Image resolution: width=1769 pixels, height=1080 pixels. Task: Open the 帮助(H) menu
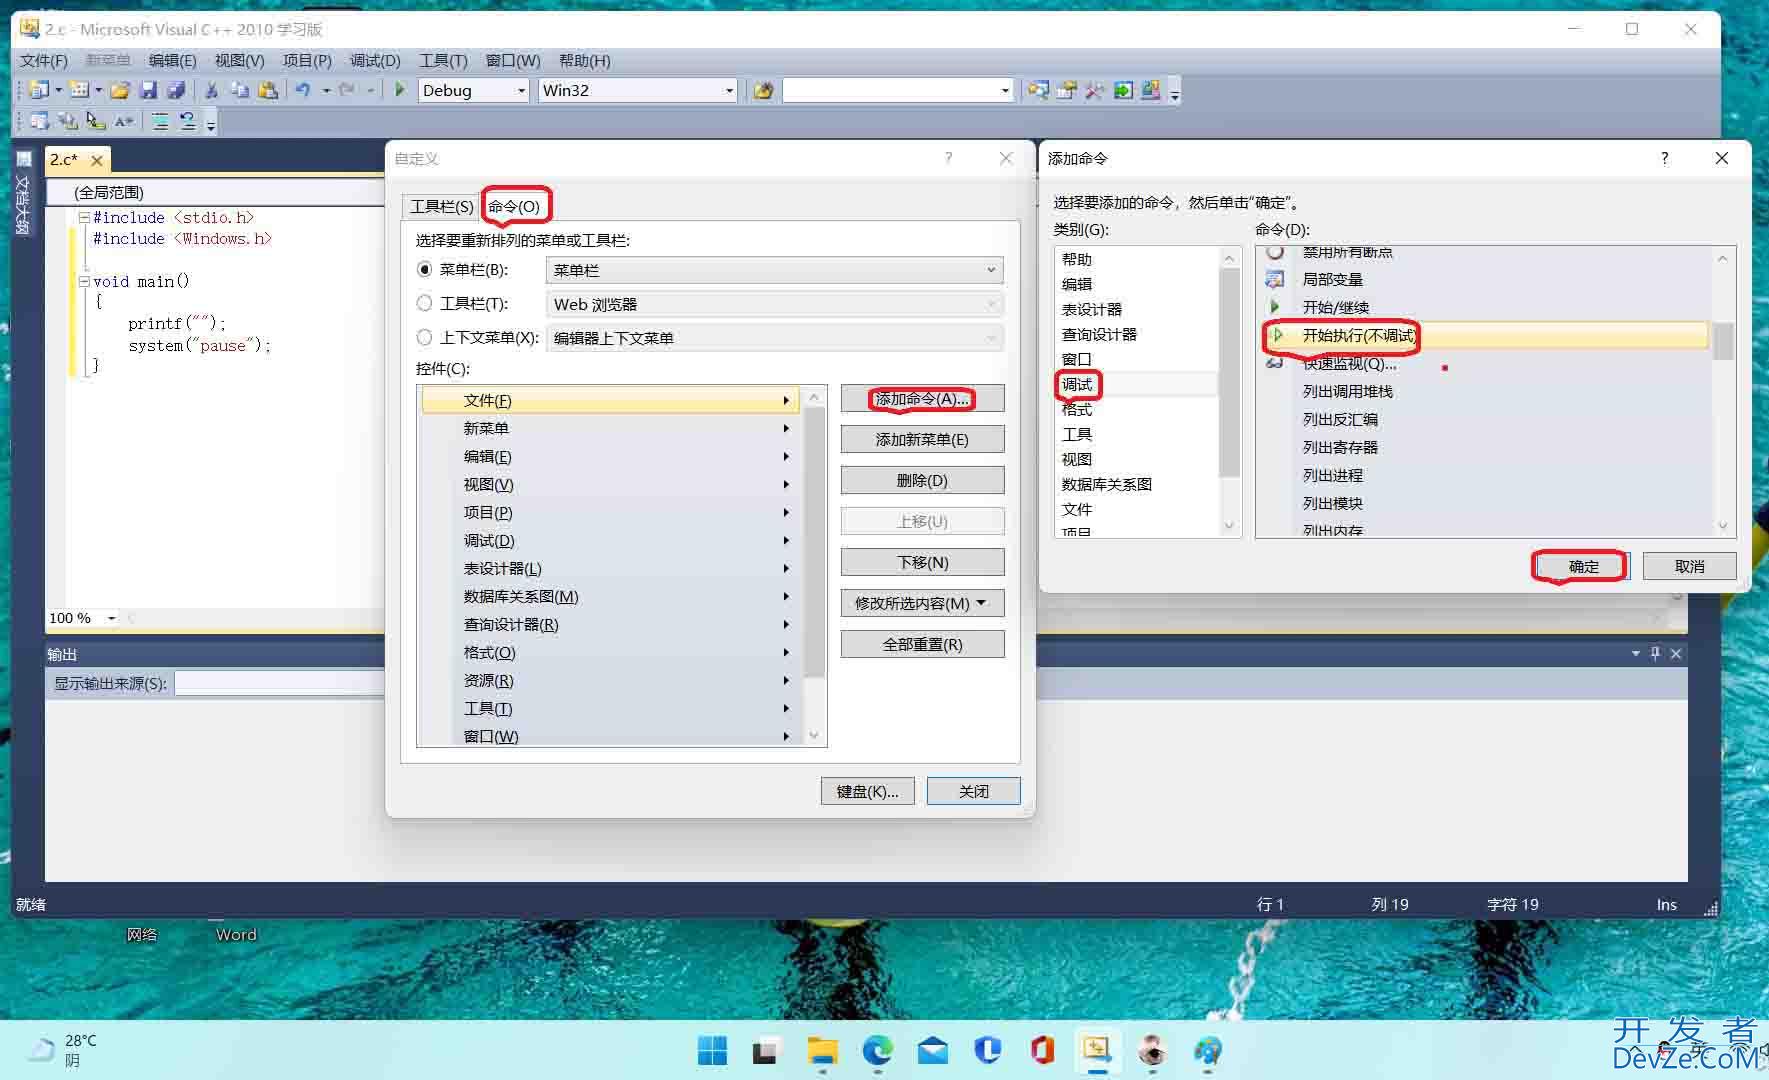click(x=585, y=61)
